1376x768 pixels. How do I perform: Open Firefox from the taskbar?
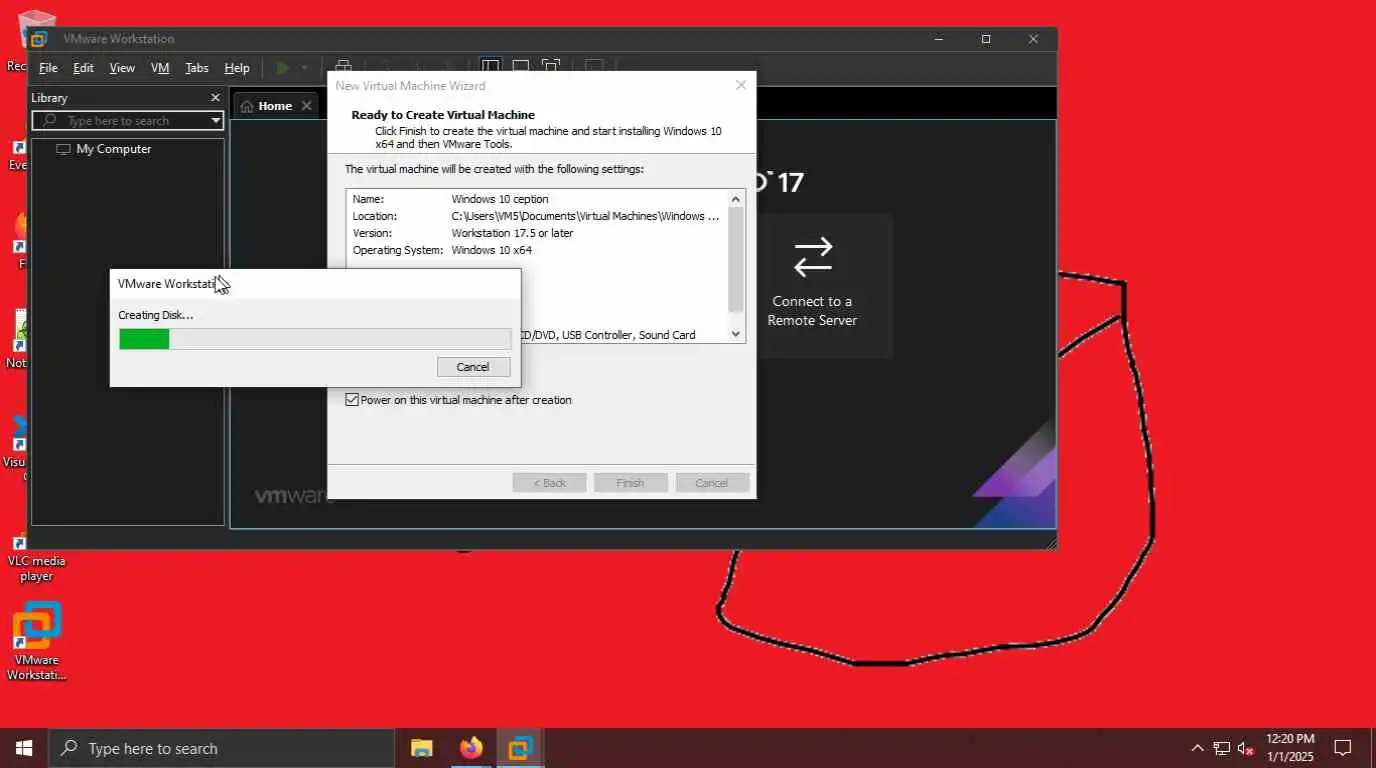point(471,748)
